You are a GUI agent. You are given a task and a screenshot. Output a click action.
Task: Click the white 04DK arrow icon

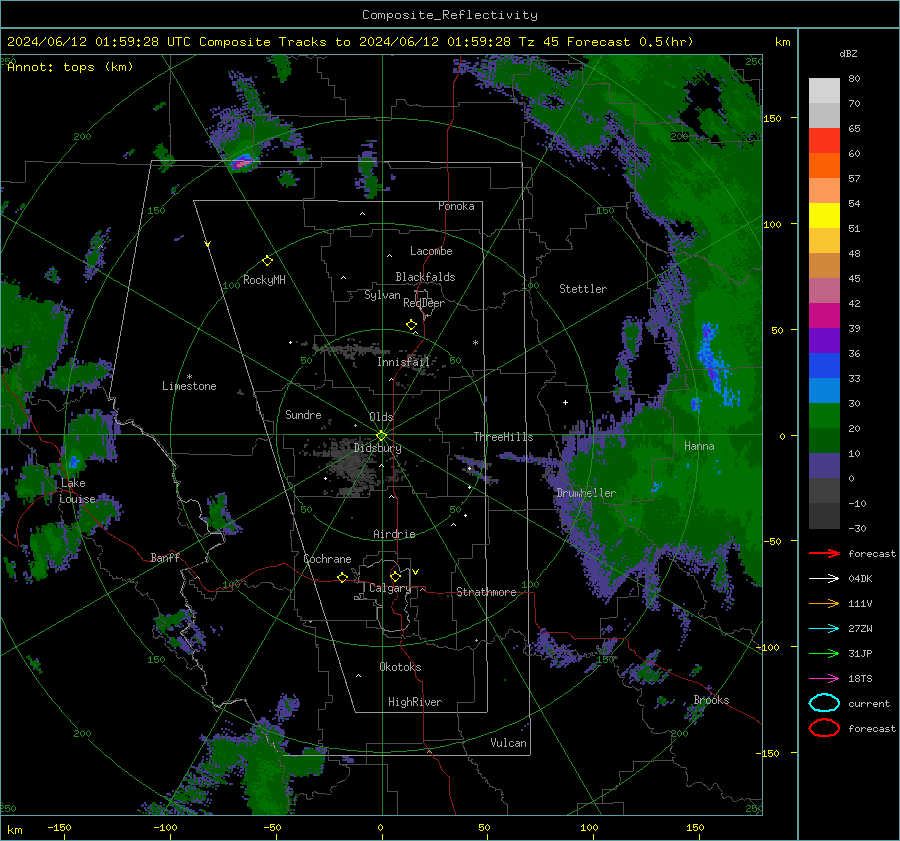tap(824, 579)
